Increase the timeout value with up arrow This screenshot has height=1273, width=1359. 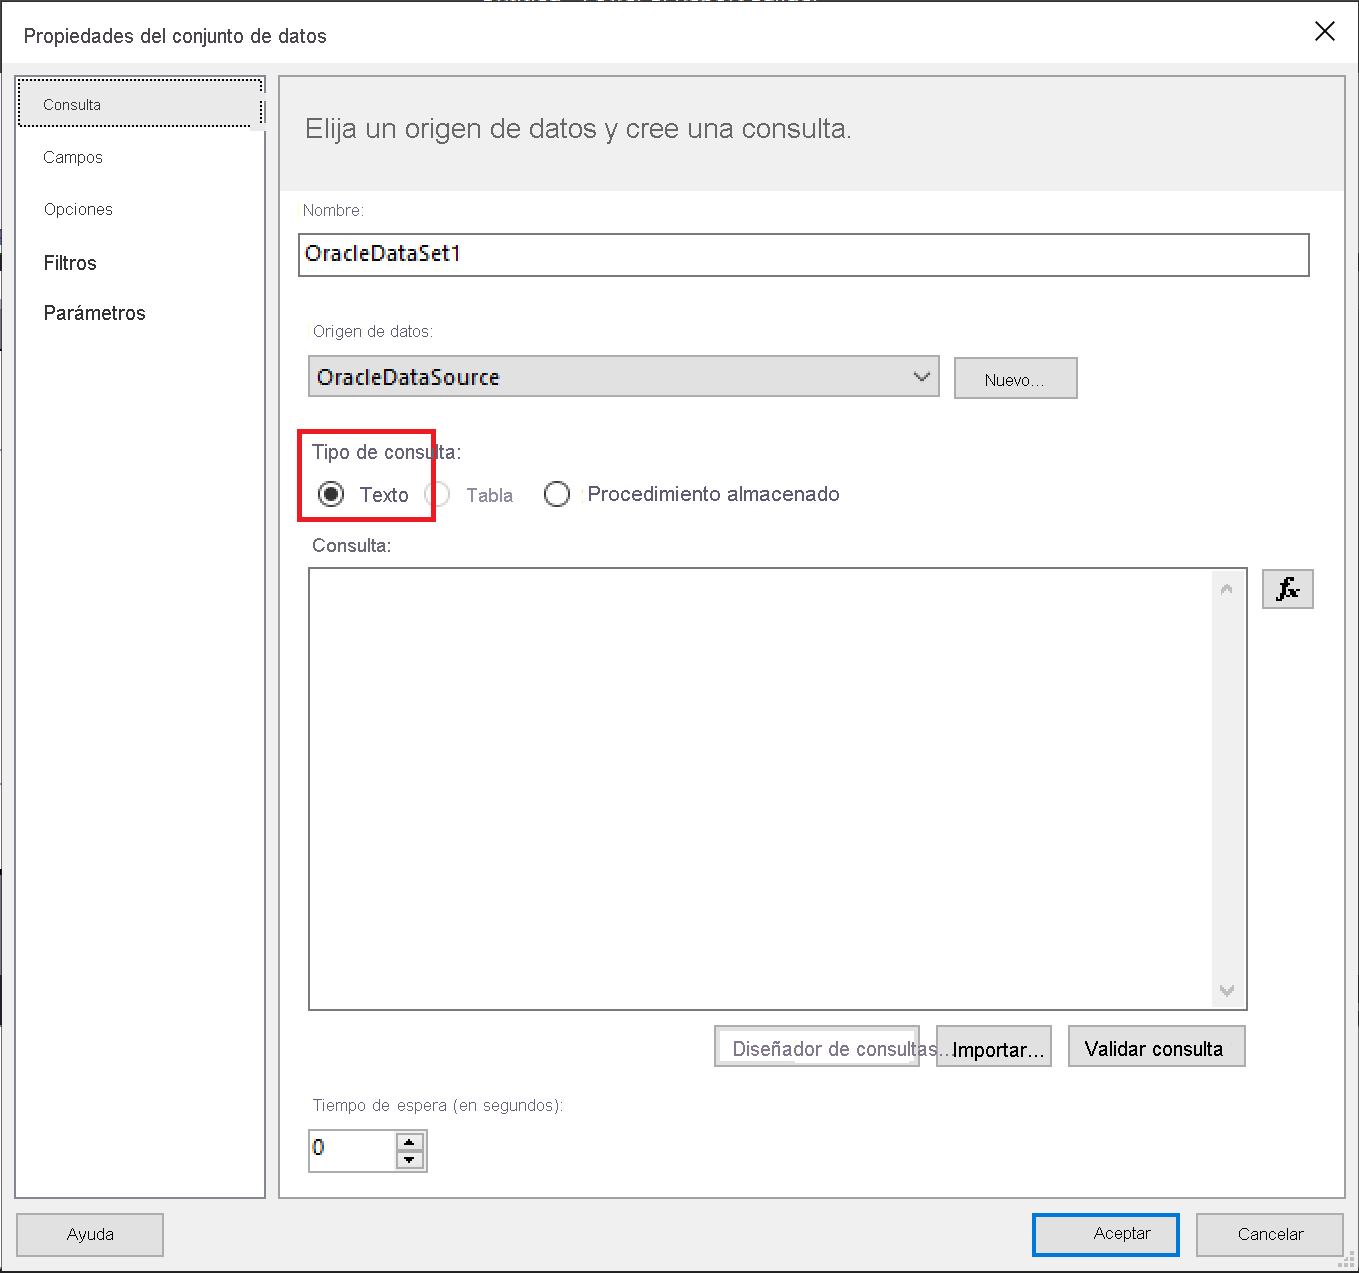[409, 1142]
